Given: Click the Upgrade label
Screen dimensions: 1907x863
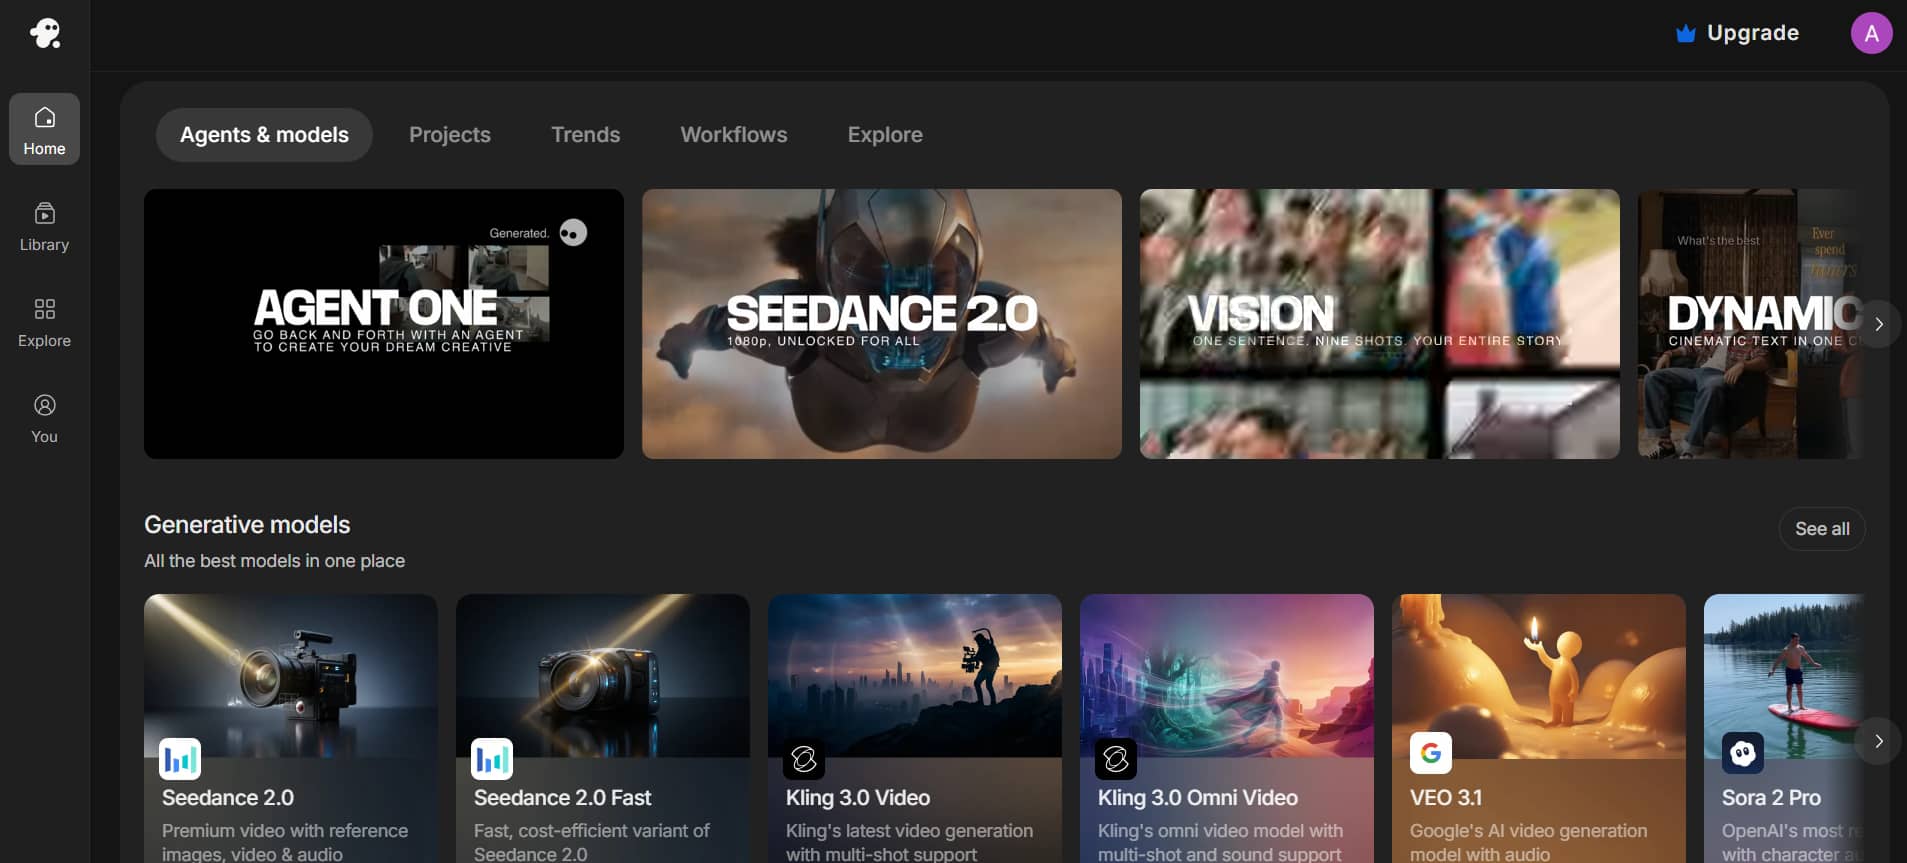Looking at the screenshot, I should [1753, 33].
